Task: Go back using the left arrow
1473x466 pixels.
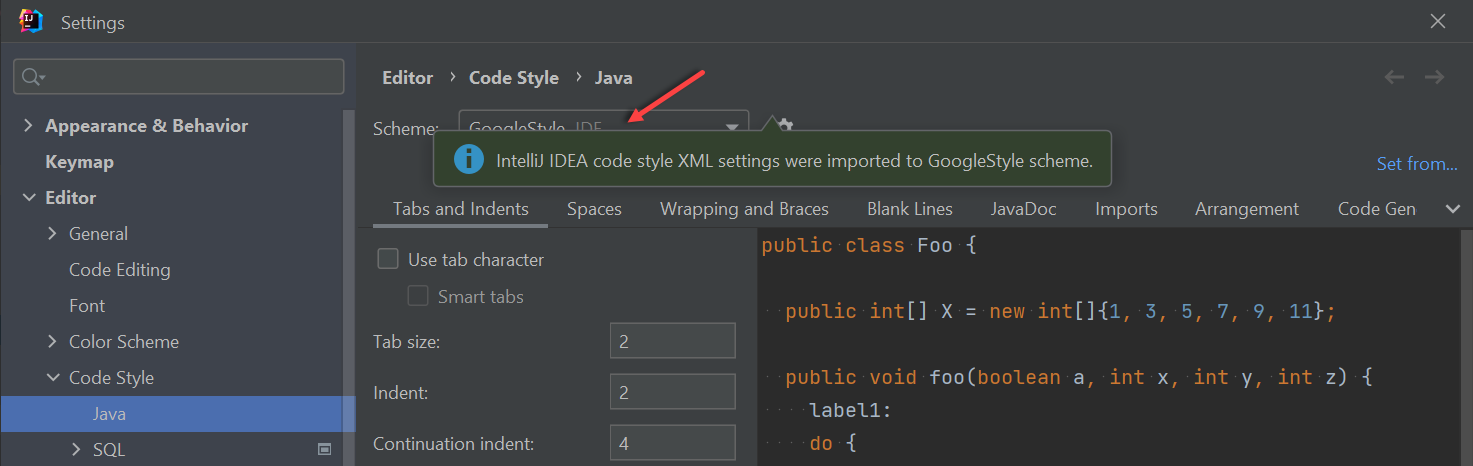Action: (x=1395, y=77)
